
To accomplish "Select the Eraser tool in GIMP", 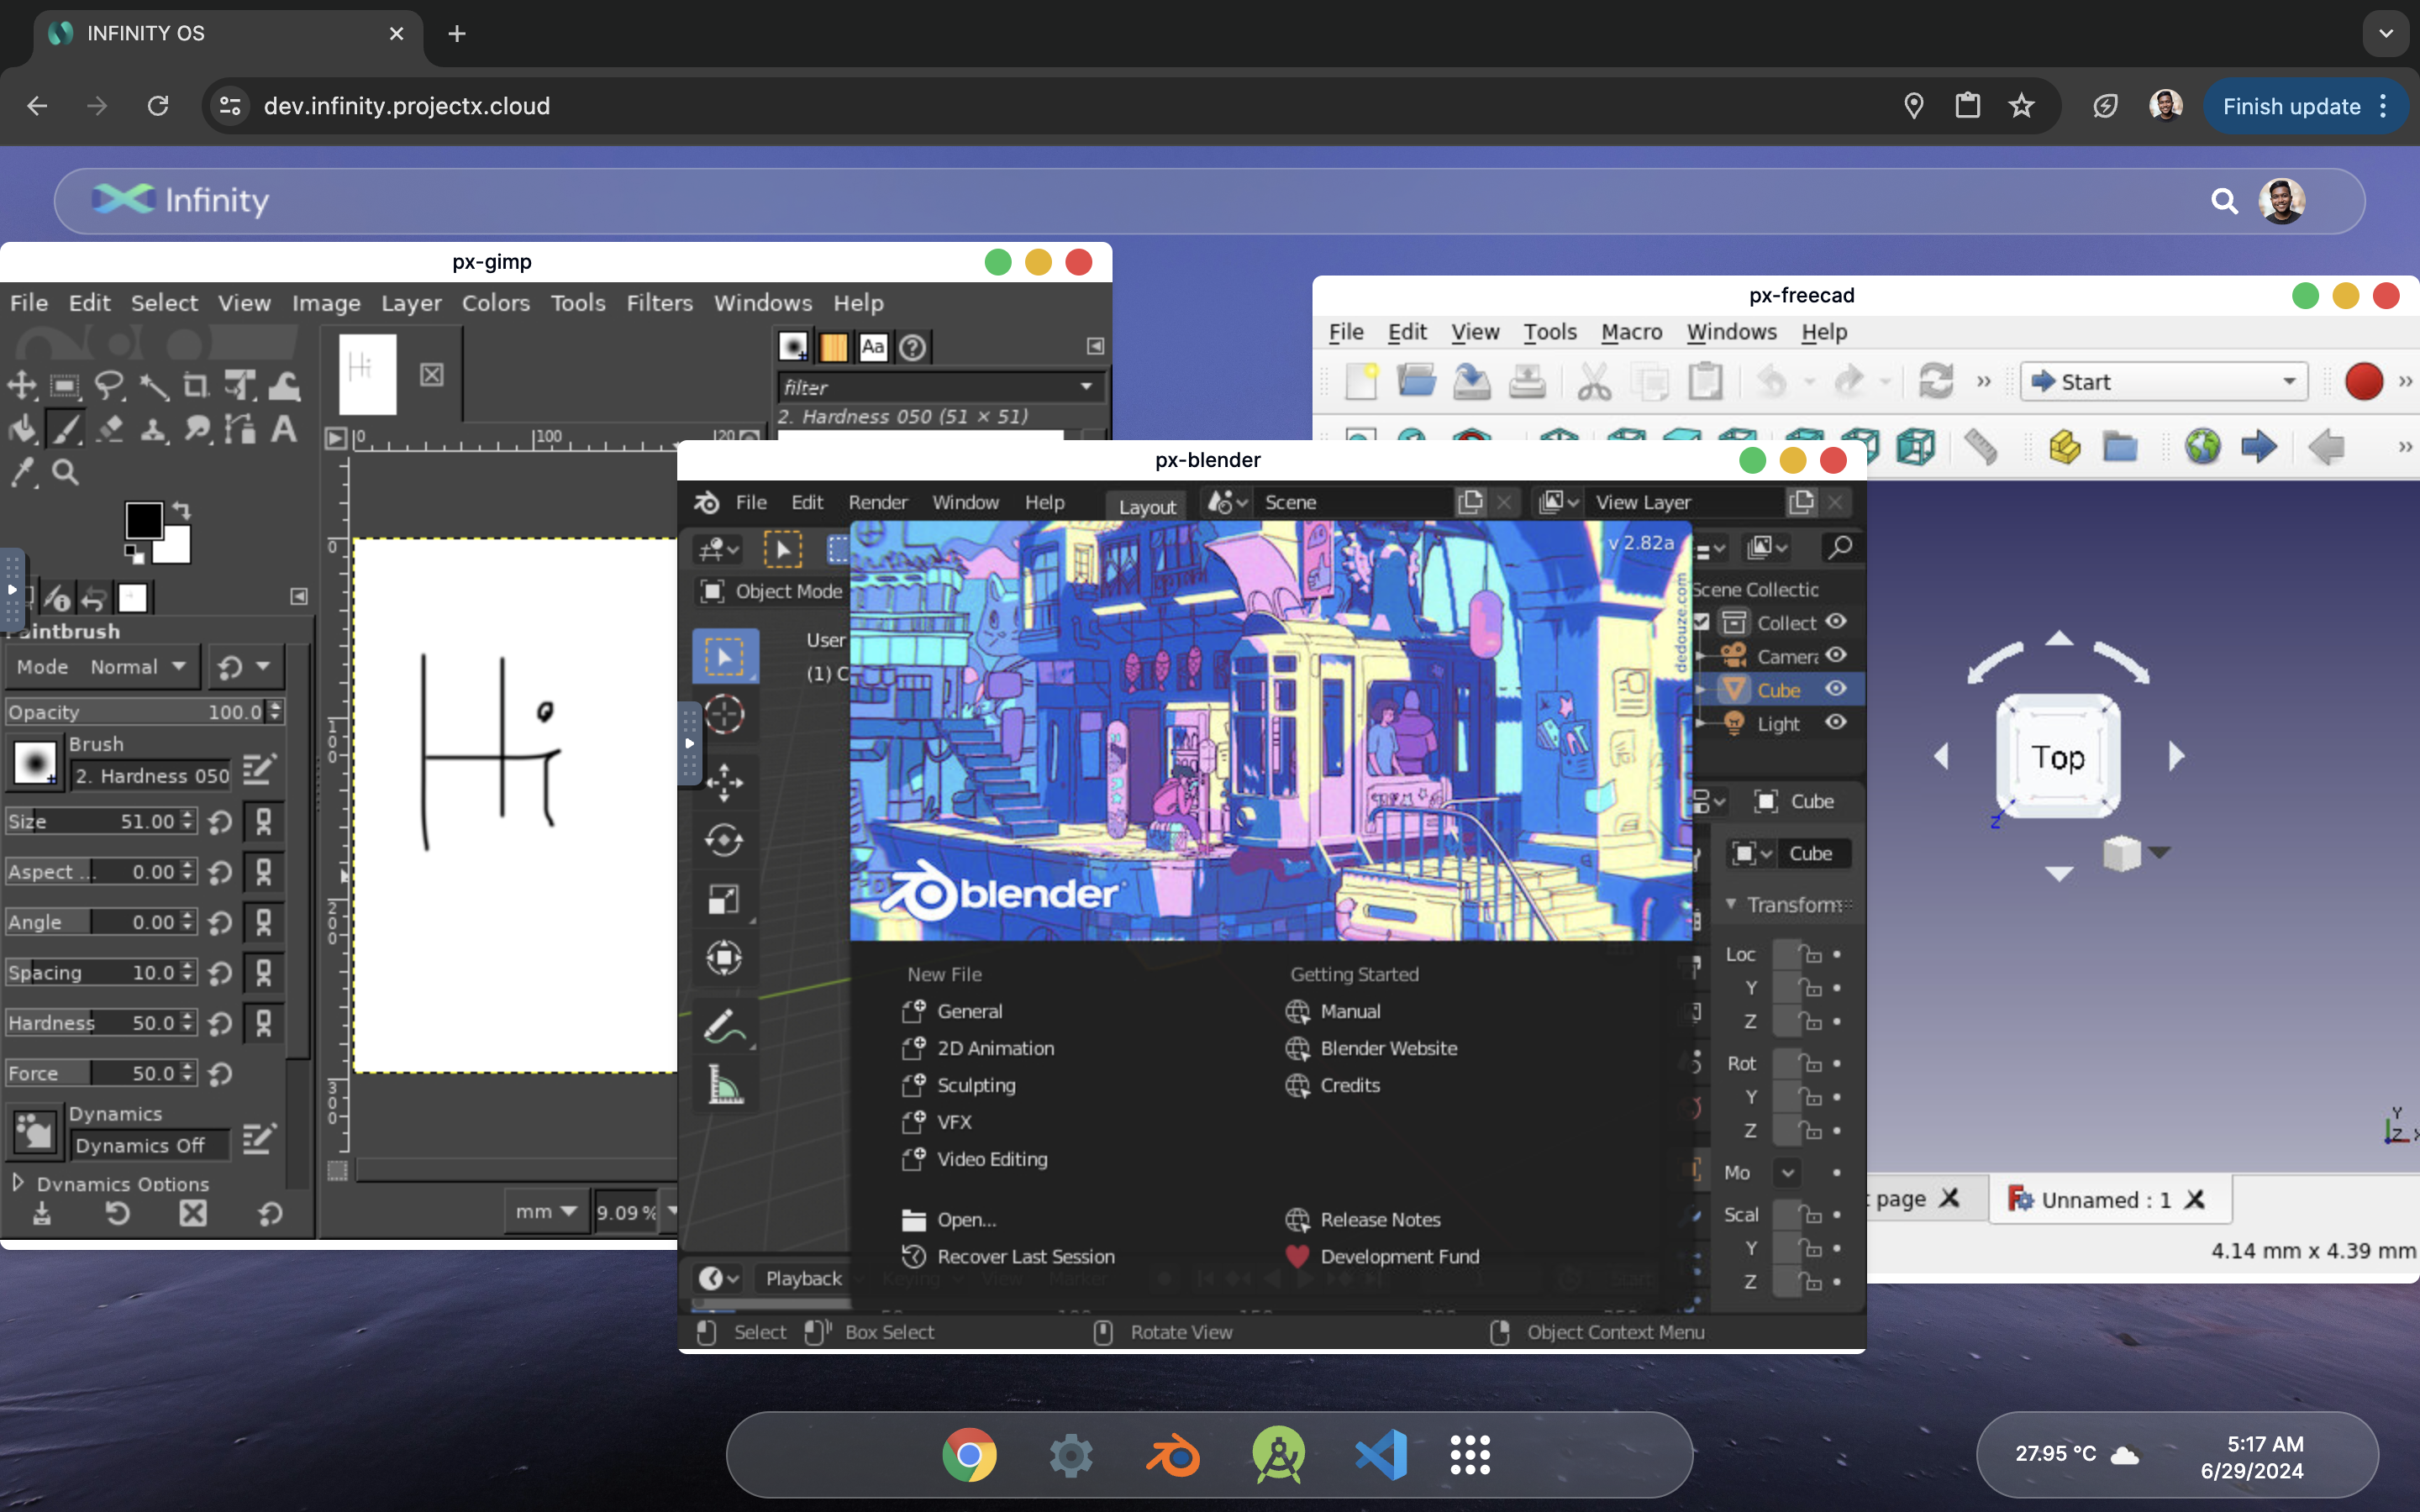I will point(109,429).
